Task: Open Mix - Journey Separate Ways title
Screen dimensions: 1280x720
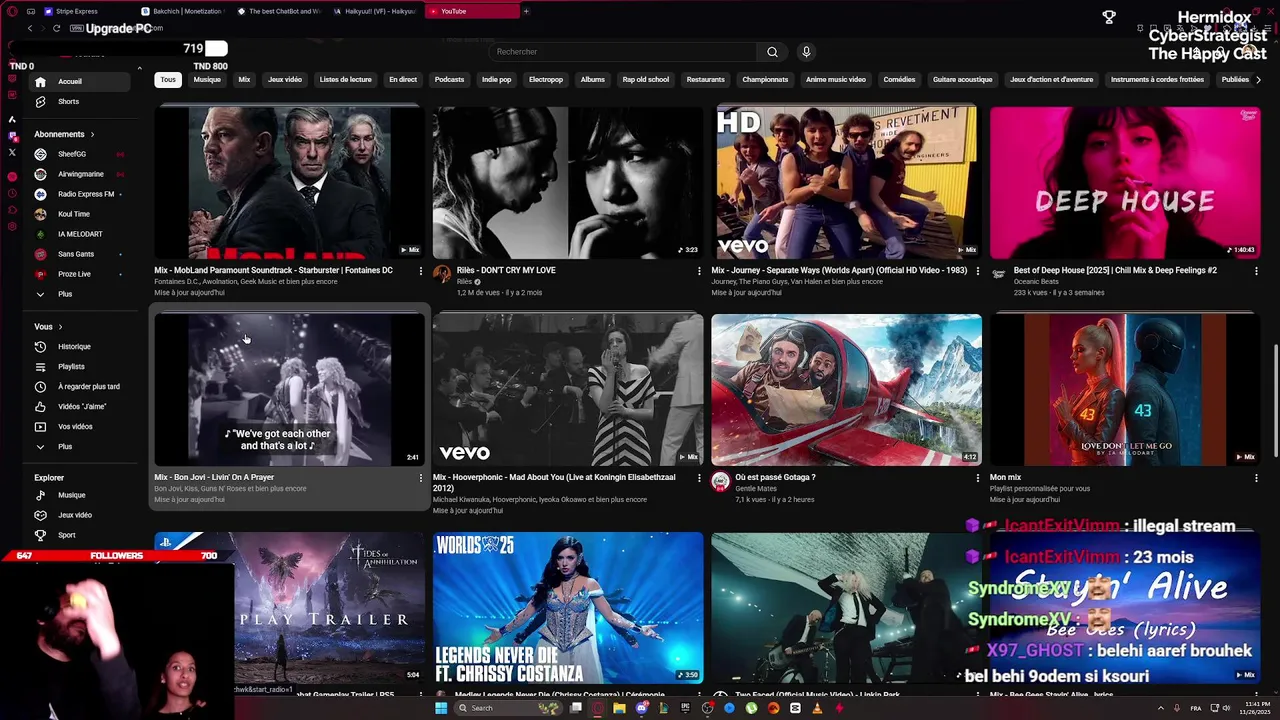Action: coord(839,270)
